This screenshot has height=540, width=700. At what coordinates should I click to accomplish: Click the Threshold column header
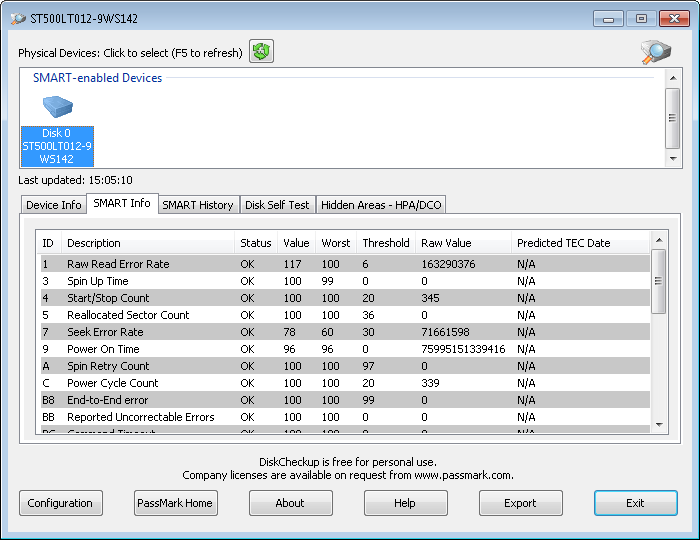click(x=386, y=243)
